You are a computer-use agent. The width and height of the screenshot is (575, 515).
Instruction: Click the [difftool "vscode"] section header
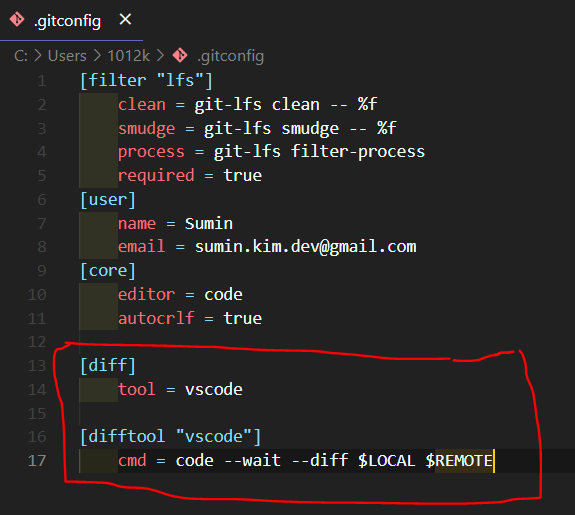(x=171, y=437)
